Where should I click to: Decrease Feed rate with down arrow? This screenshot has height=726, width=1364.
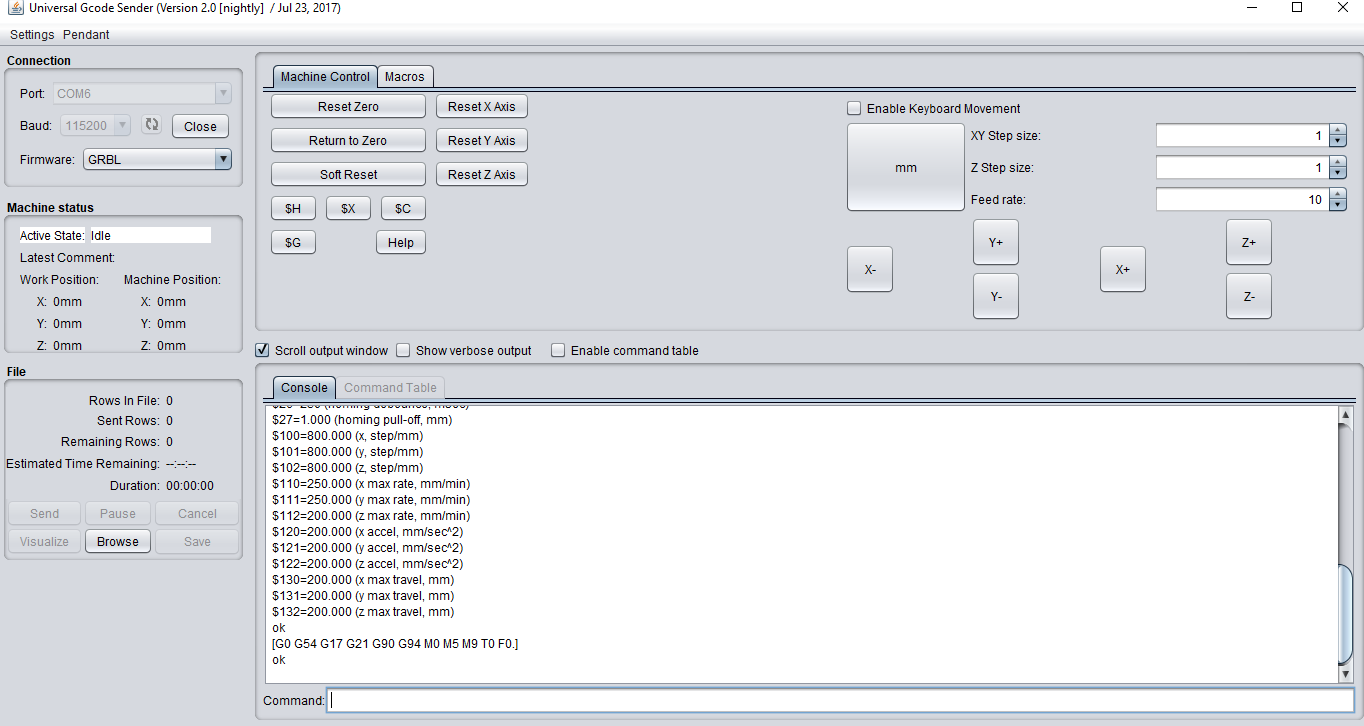pos(1338,205)
